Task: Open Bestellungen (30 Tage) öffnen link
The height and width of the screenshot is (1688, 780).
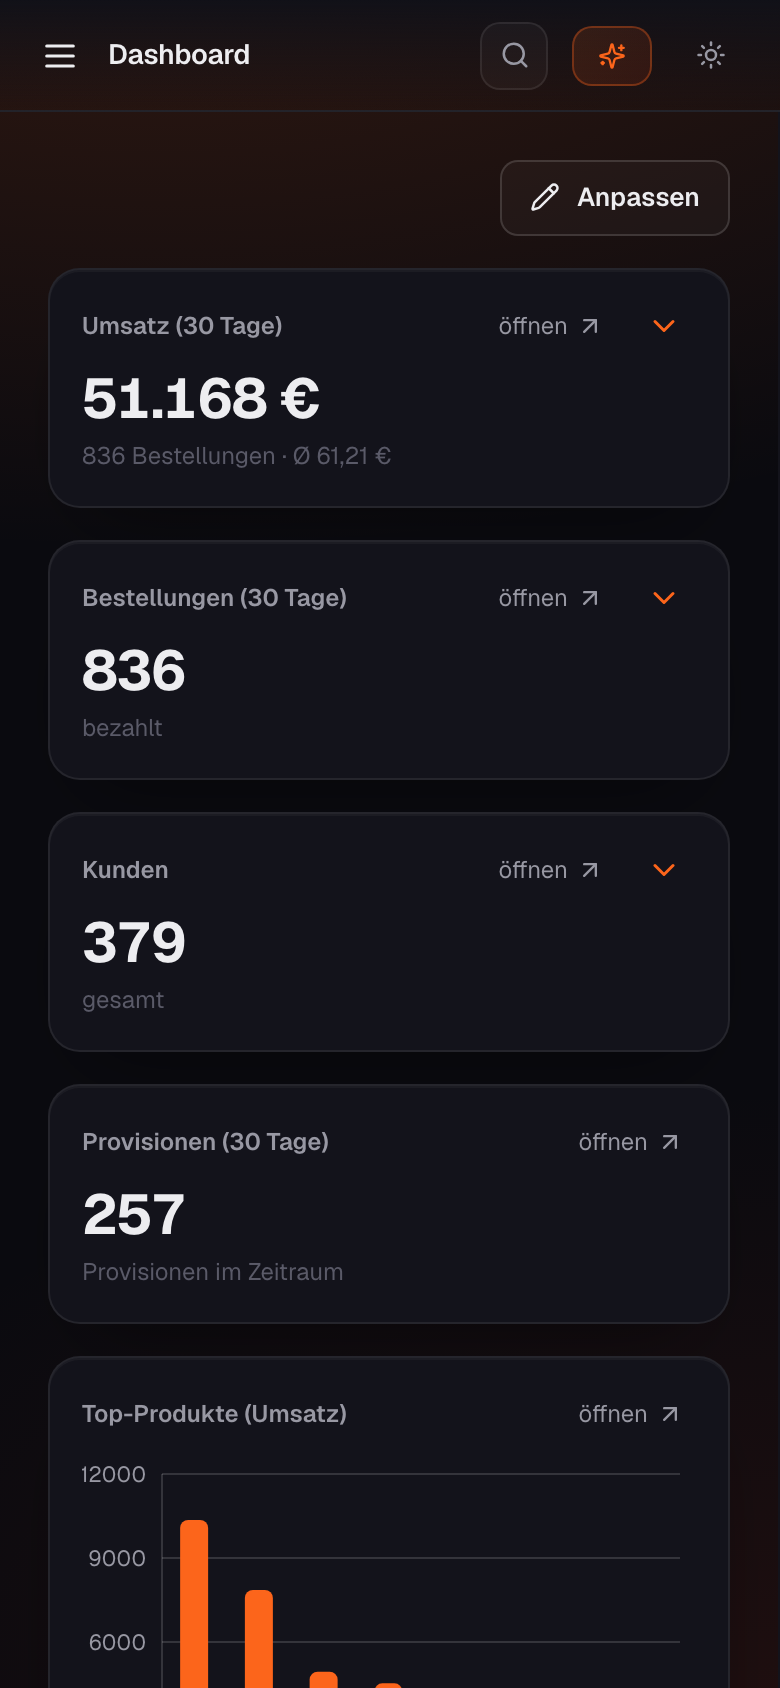Action: tap(549, 598)
